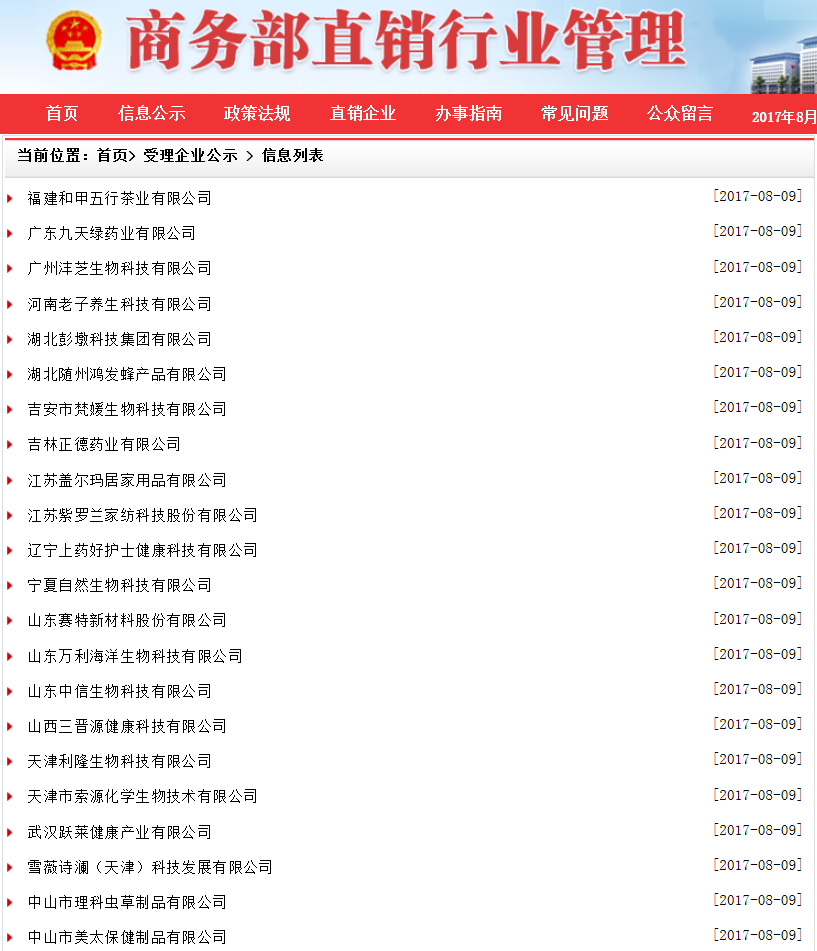The width and height of the screenshot is (817, 951).
Task: Click red arrow bullet beside 吉林正德药业有限公司
Action: (10, 445)
